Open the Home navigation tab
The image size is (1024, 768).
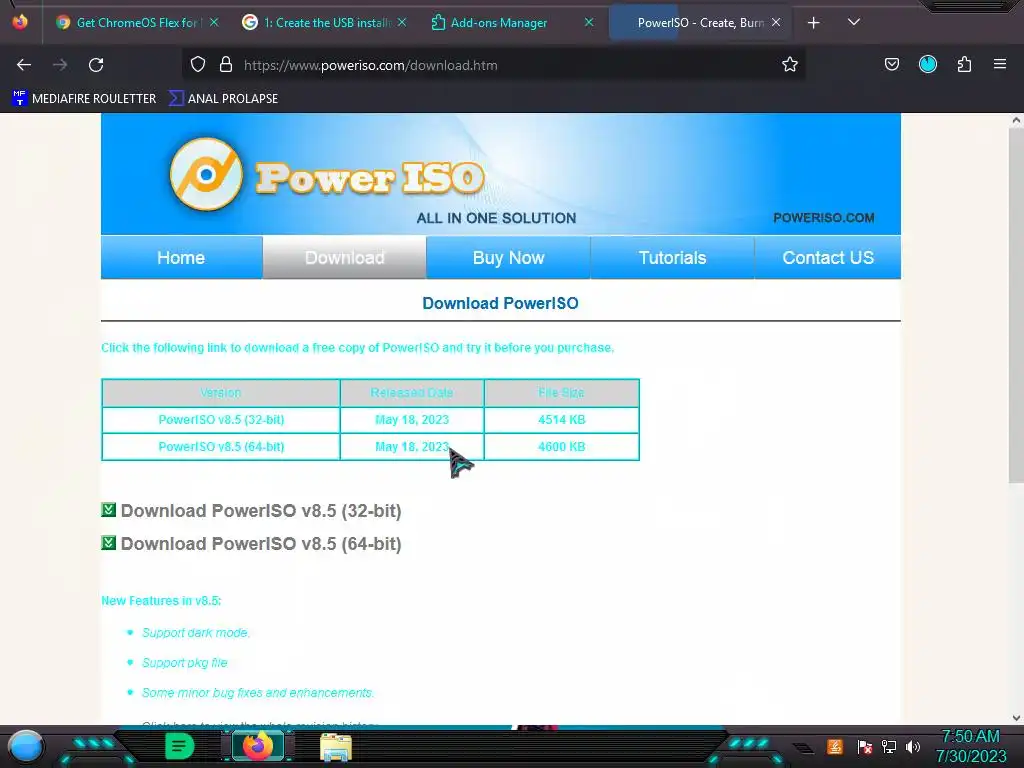(182, 257)
